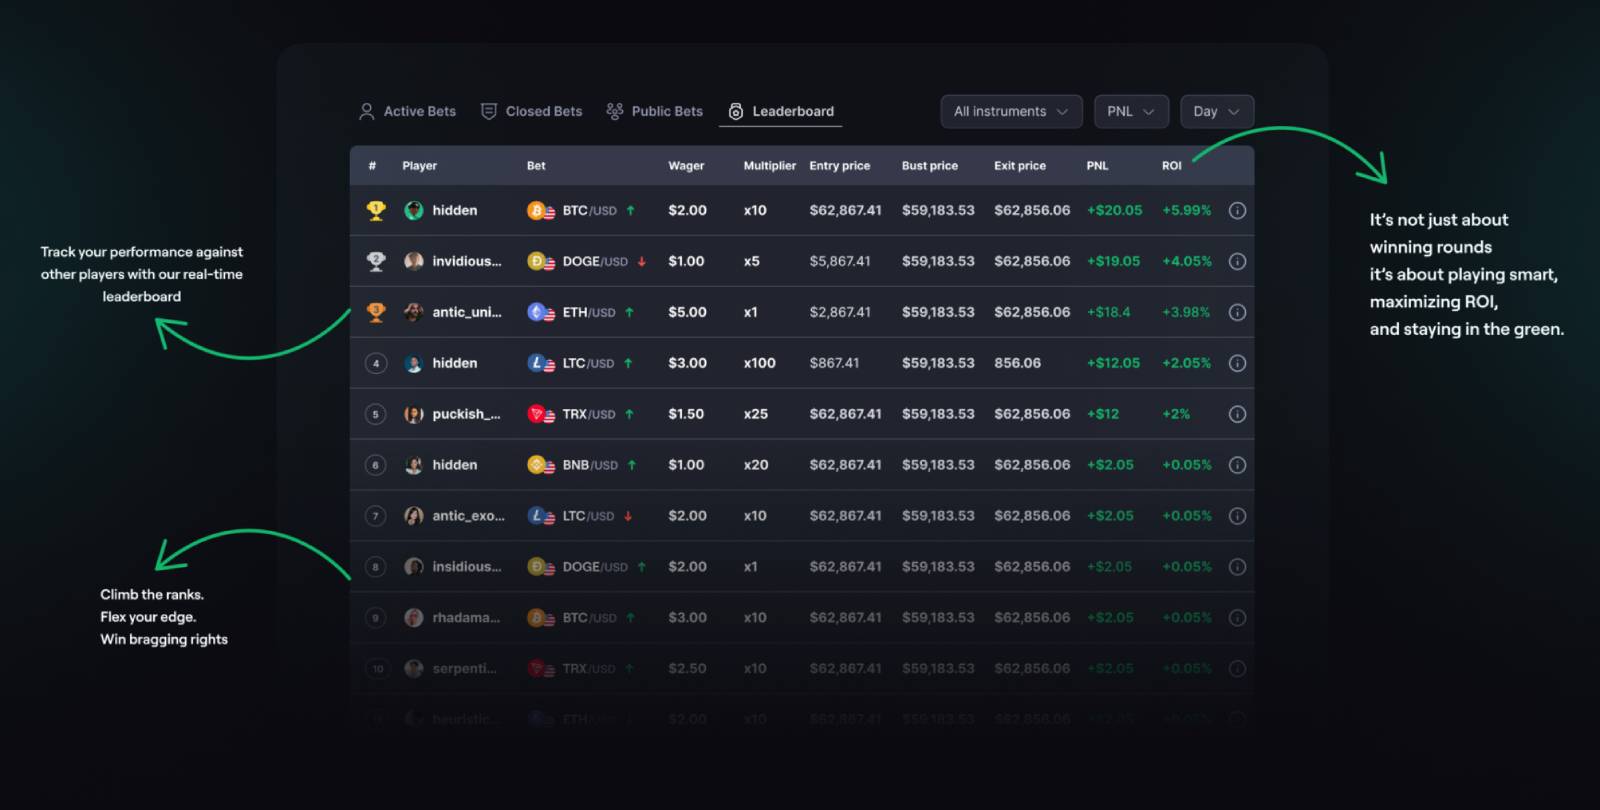Open the Day period dropdown
Screen dimensions: 1600x810
(x=1217, y=111)
